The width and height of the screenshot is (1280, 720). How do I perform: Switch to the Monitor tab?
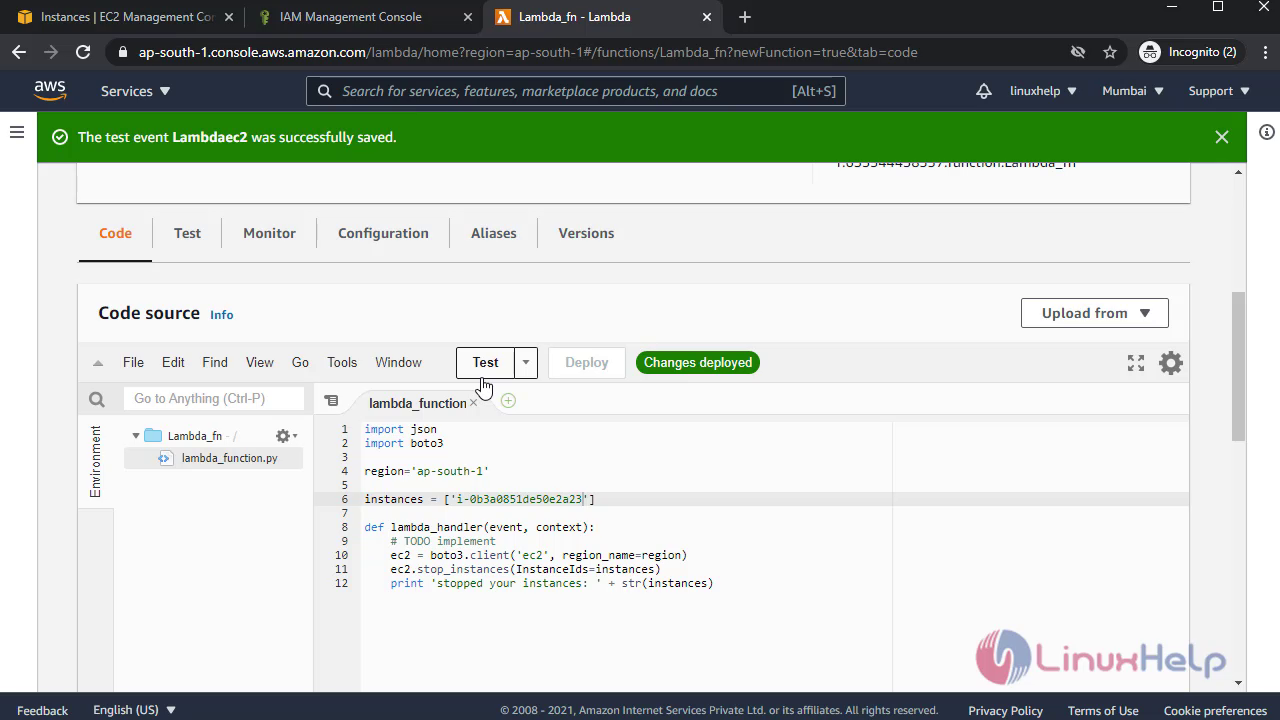[269, 233]
